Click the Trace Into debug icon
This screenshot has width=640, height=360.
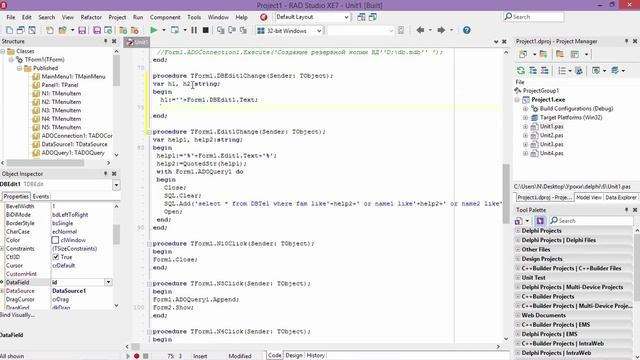[x=220, y=30]
